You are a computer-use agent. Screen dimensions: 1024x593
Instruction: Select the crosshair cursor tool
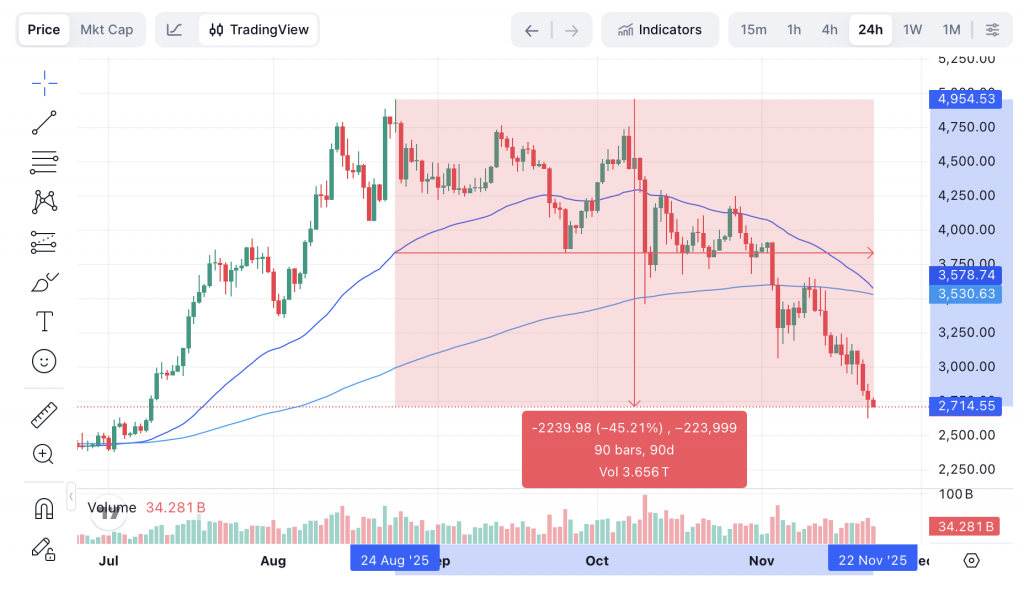tap(44, 83)
